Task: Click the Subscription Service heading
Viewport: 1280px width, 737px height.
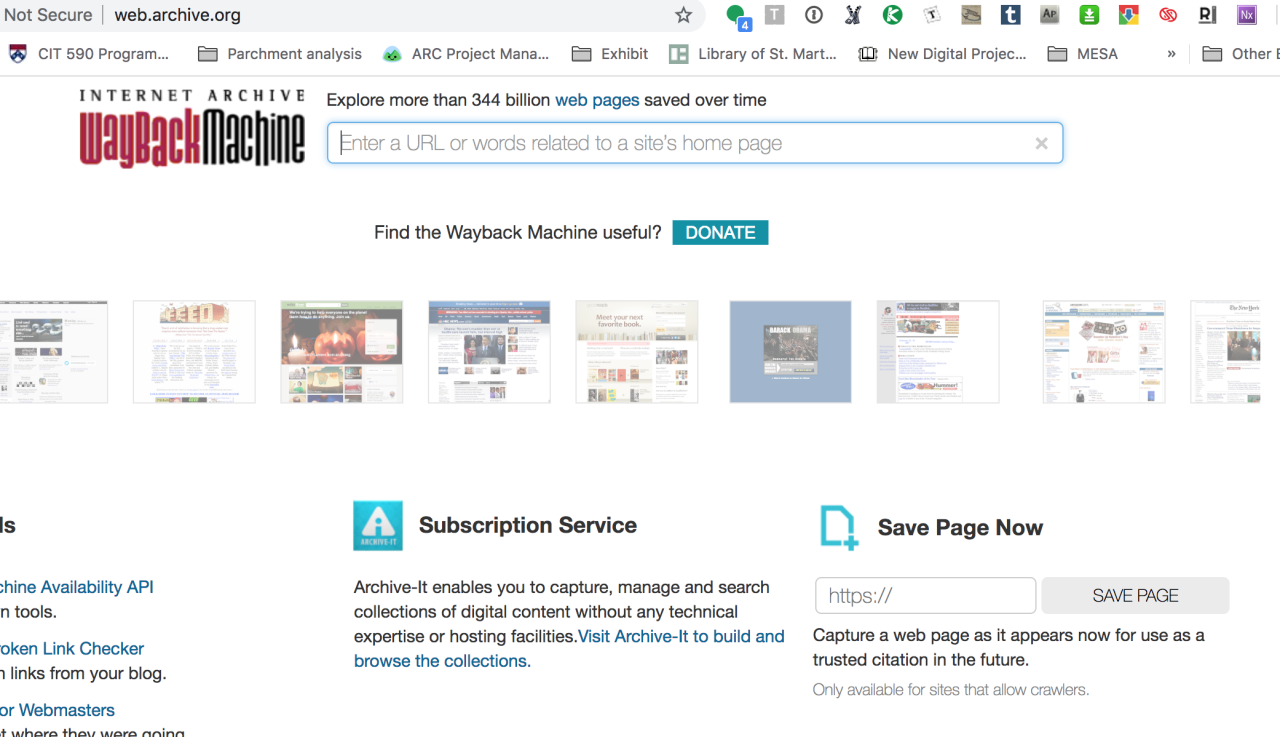Action: pos(528,525)
